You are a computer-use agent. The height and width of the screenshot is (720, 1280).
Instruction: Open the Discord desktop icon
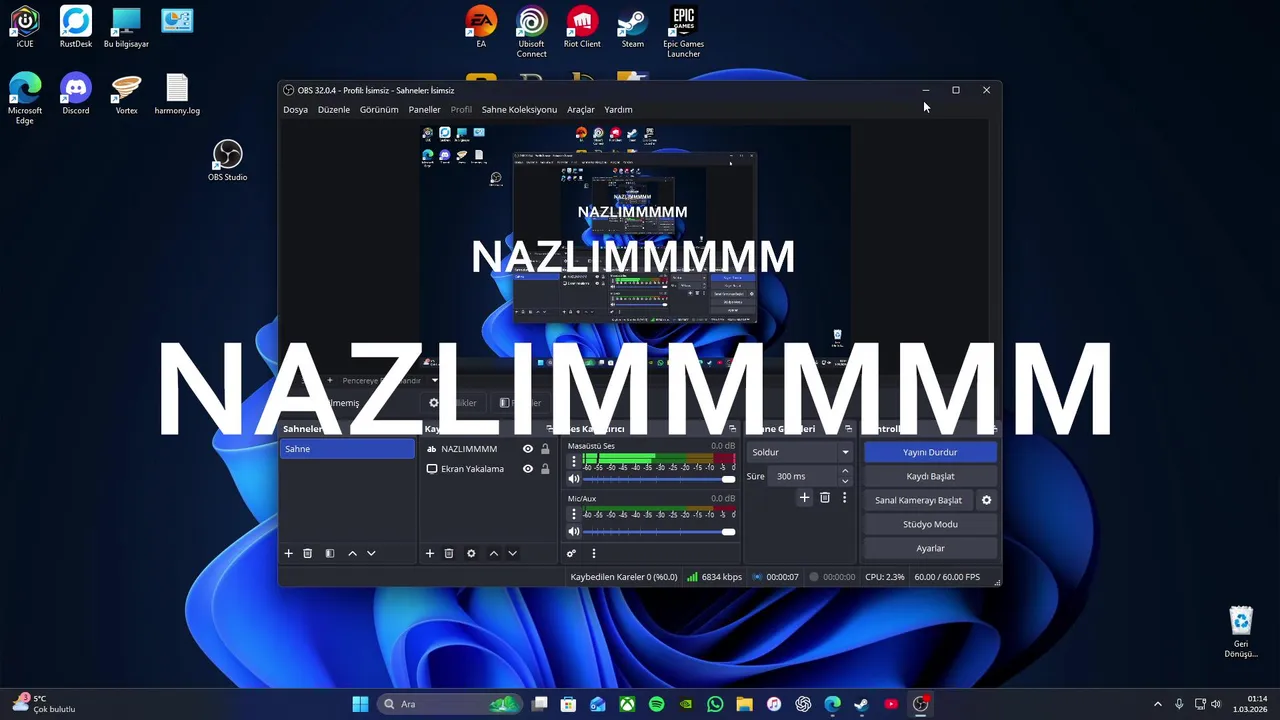click(x=76, y=94)
